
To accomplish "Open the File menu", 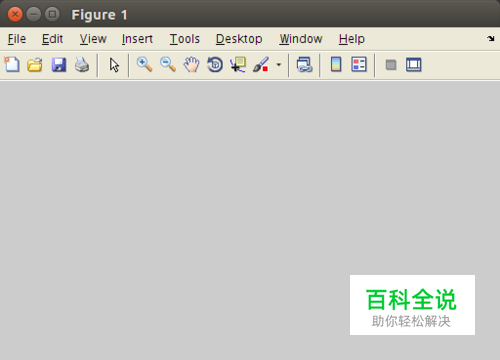I will pyautogui.click(x=17, y=39).
